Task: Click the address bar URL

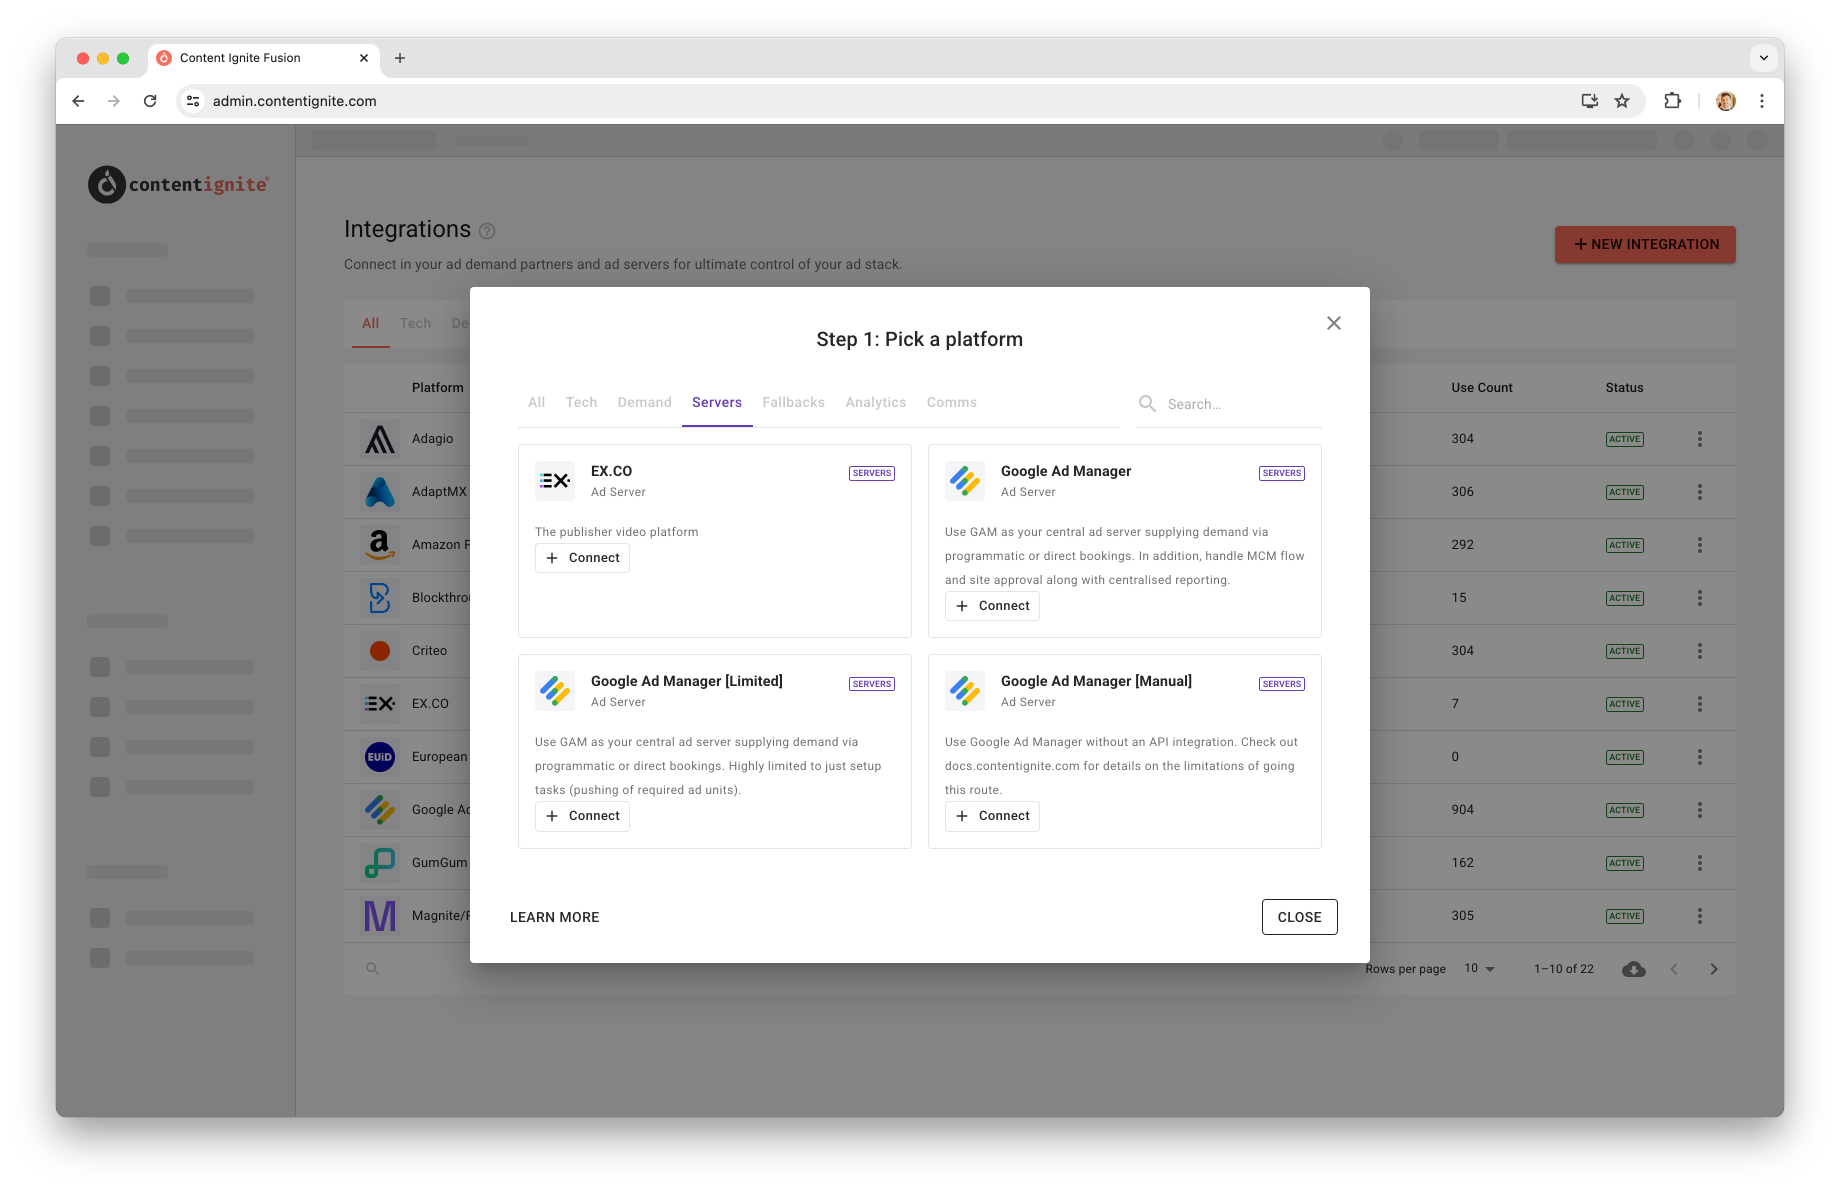Action: point(295,101)
